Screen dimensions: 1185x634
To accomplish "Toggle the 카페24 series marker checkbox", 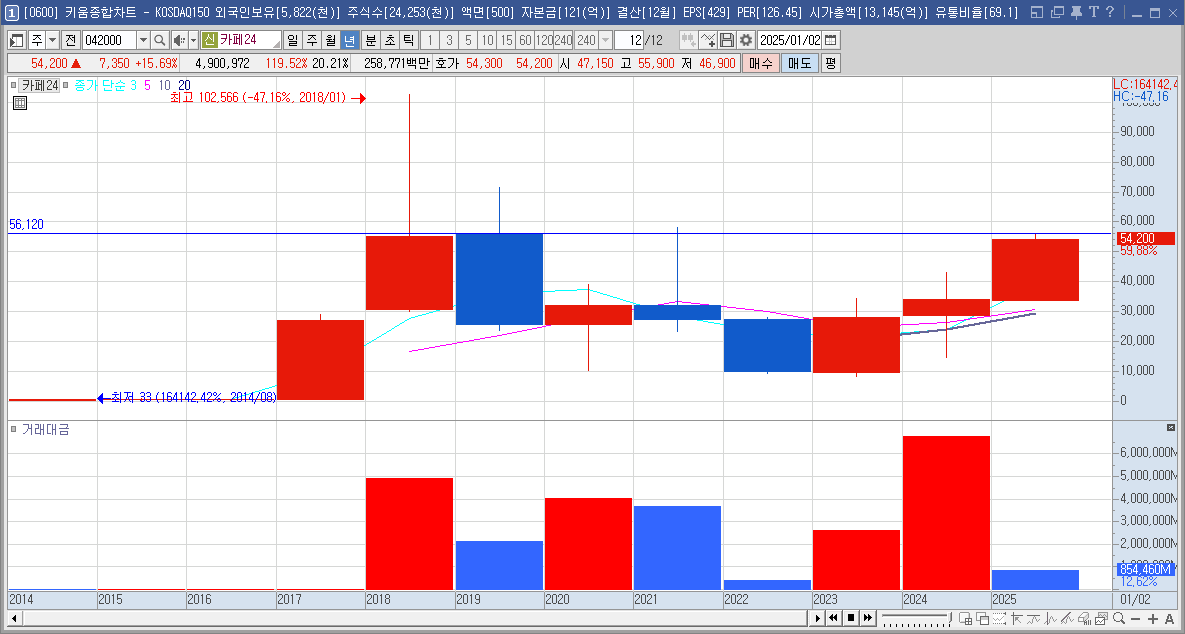I will click(14, 85).
